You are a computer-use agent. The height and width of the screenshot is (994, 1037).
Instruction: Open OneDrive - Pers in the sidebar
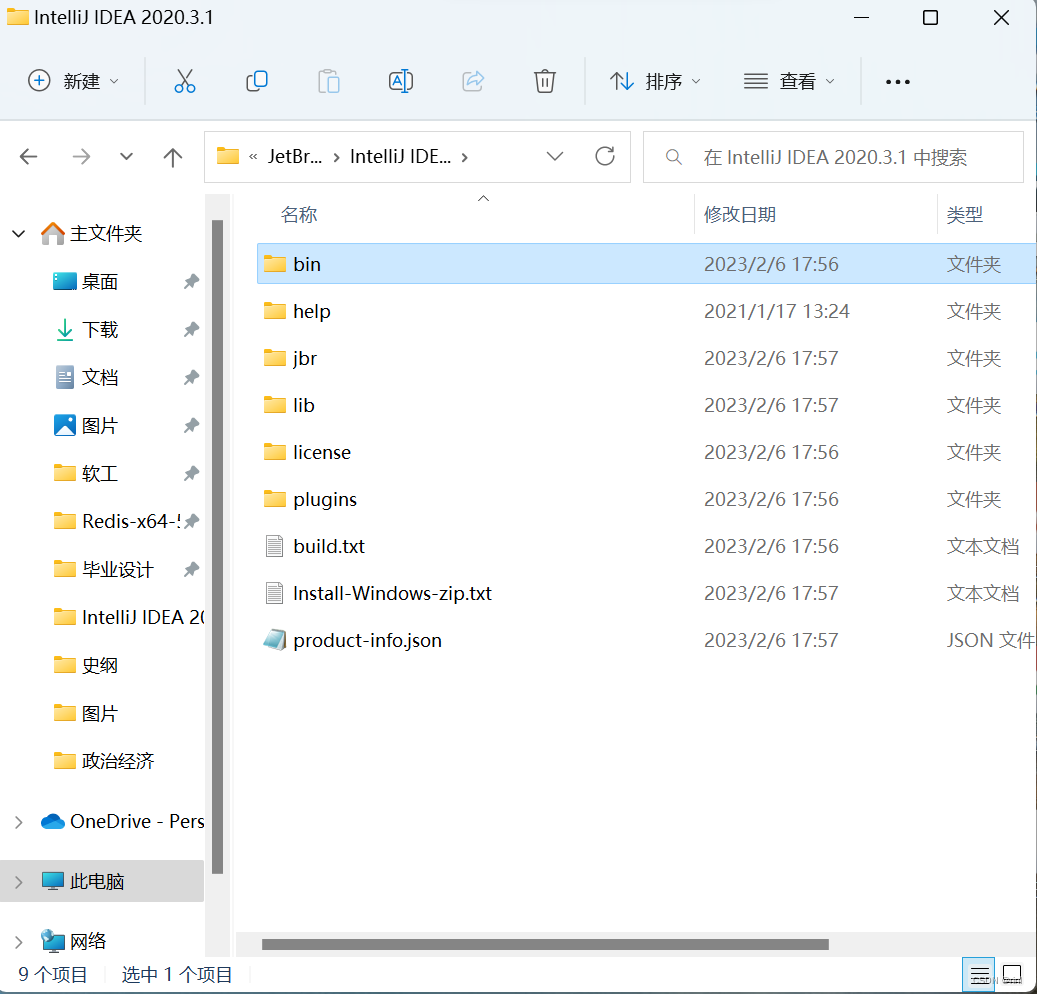click(x=134, y=821)
